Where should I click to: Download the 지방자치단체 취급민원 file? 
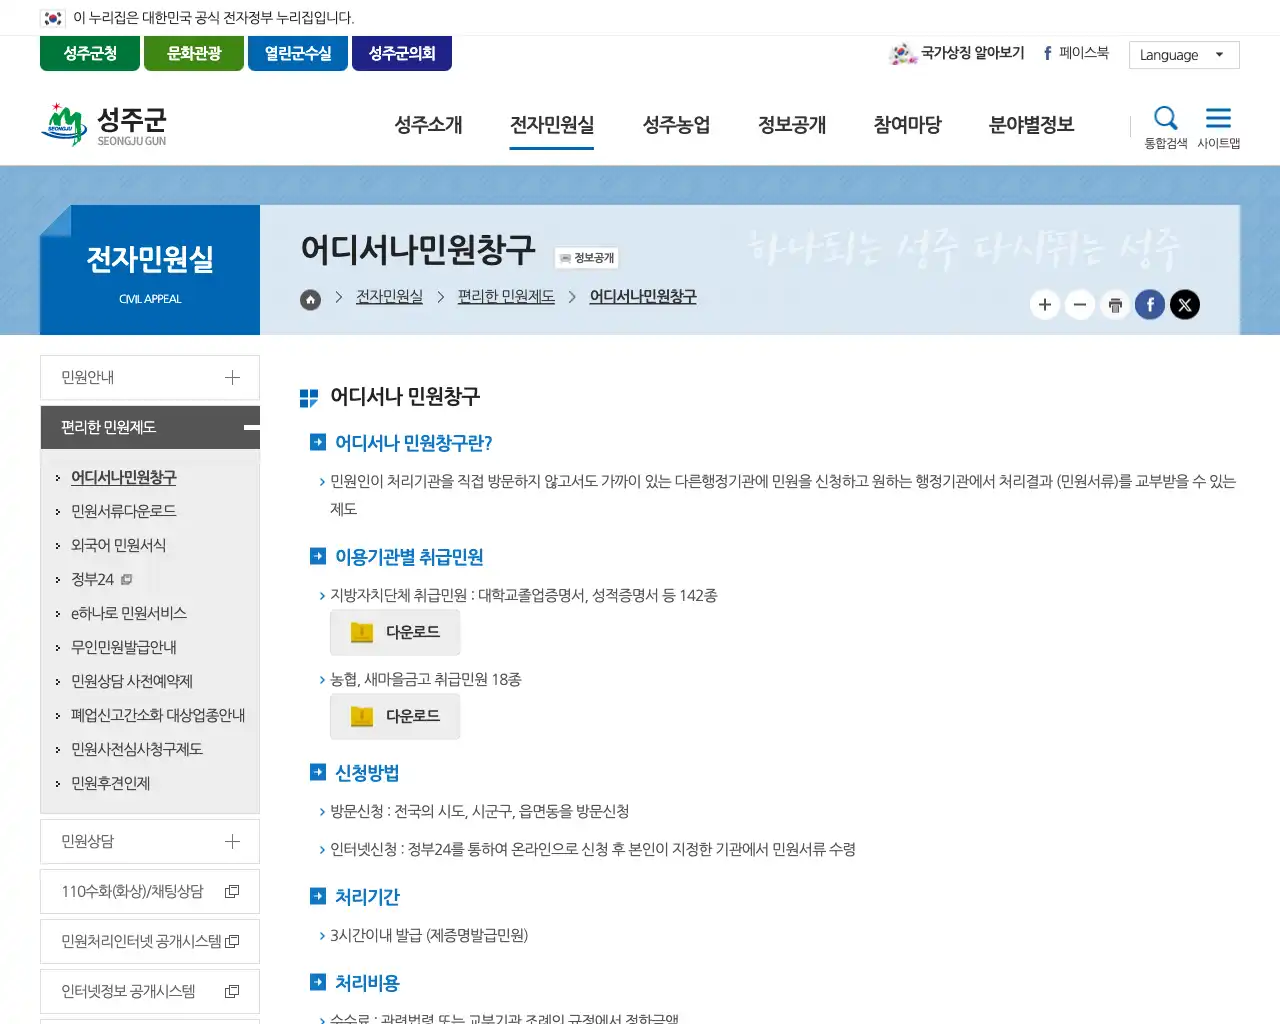click(x=395, y=633)
